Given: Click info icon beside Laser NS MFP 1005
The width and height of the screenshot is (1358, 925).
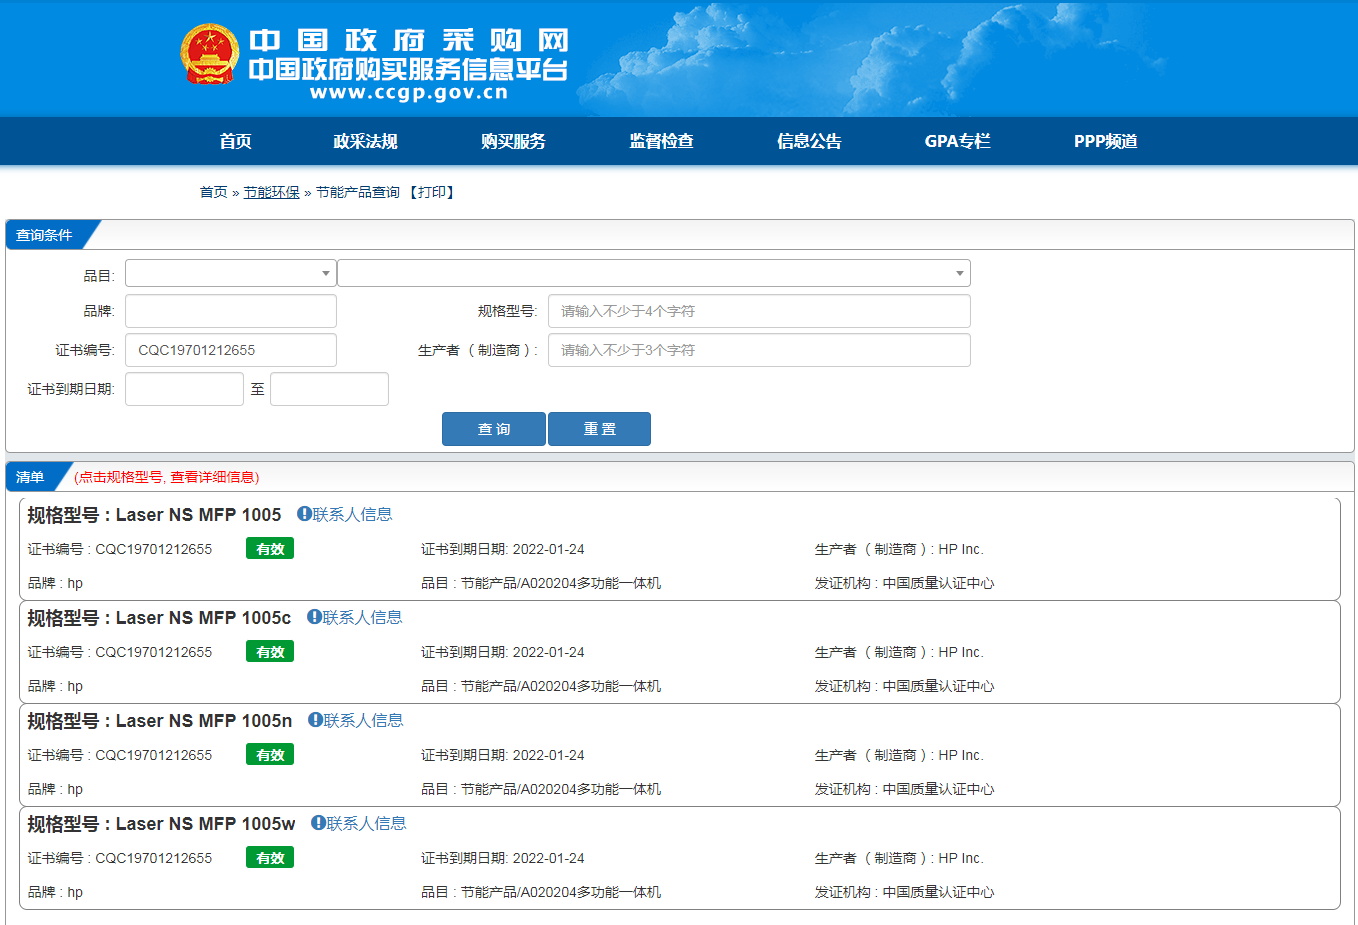Looking at the screenshot, I should click(x=304, y=514).
